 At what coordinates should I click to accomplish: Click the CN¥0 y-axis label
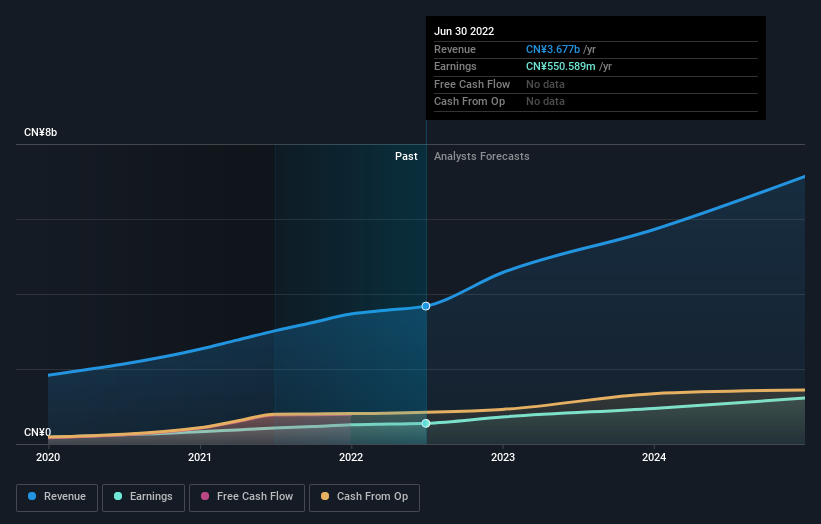[x=38, y=432]
